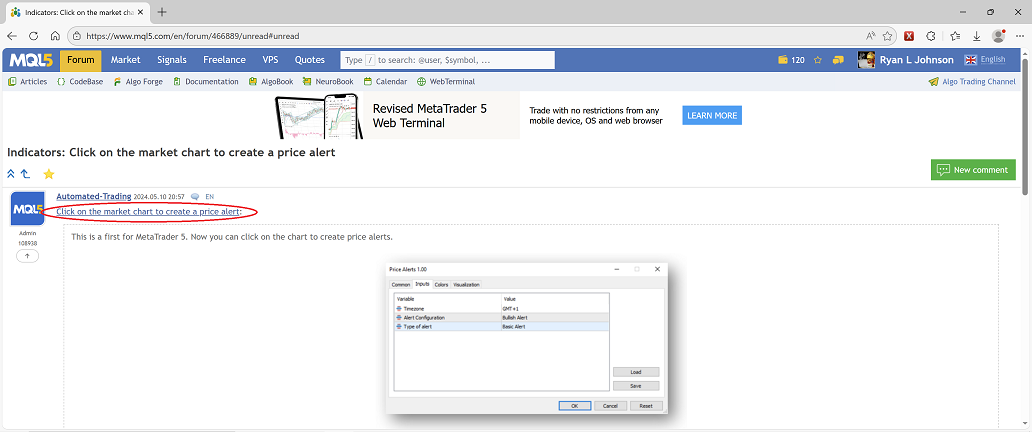
Task: Open the red X extension icon
Action: pos(910,36)
